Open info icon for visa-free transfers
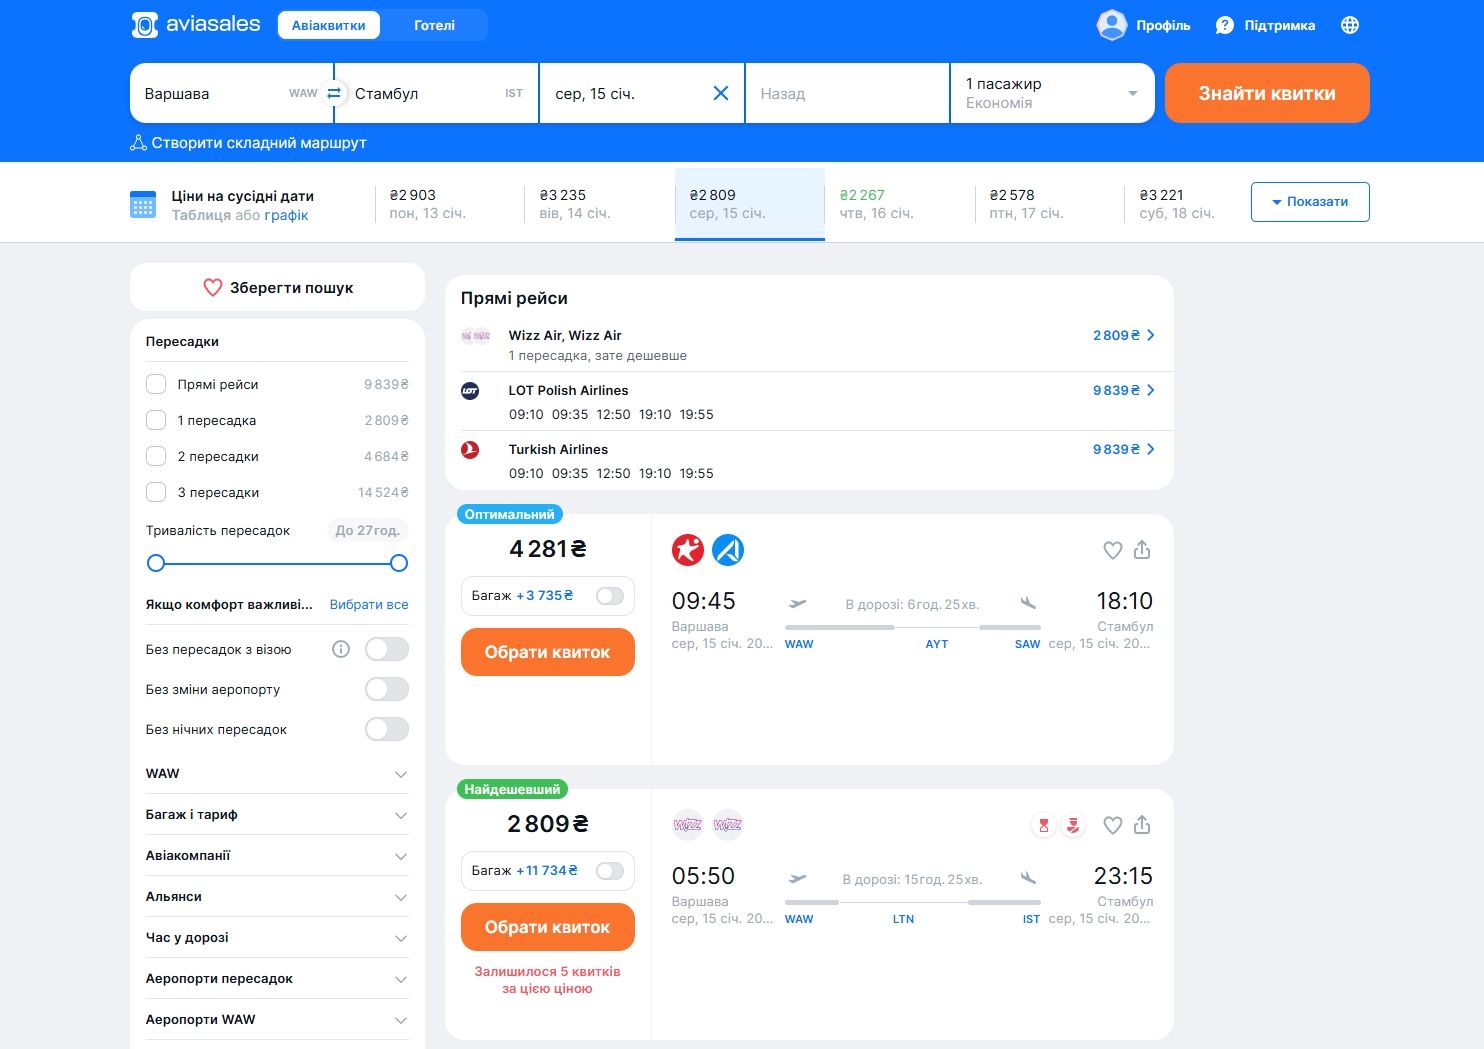The image size is (1484, 1049). click(341, 649)
